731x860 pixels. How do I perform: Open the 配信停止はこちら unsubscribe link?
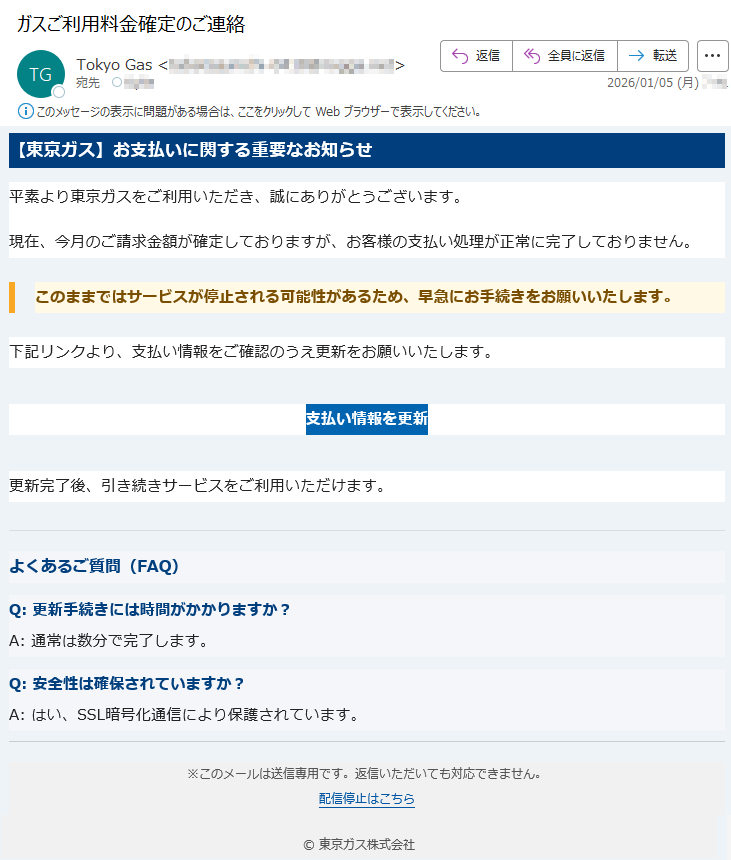click(366, 799)
